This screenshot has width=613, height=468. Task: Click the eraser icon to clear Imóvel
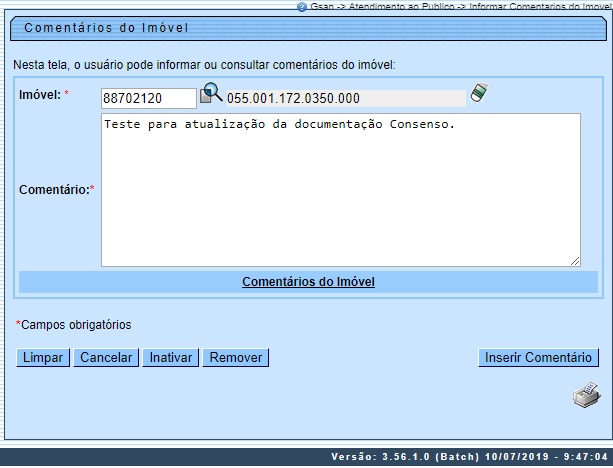(479, 94)
